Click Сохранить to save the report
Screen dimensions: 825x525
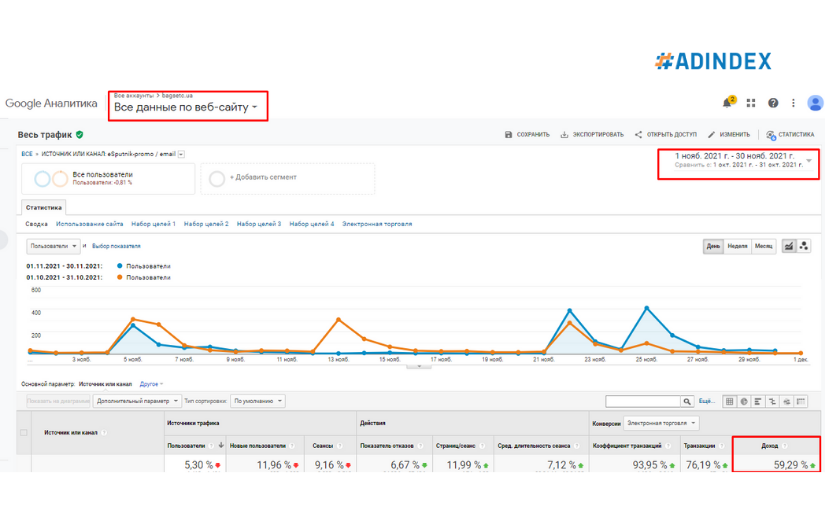tap(527, 135)
